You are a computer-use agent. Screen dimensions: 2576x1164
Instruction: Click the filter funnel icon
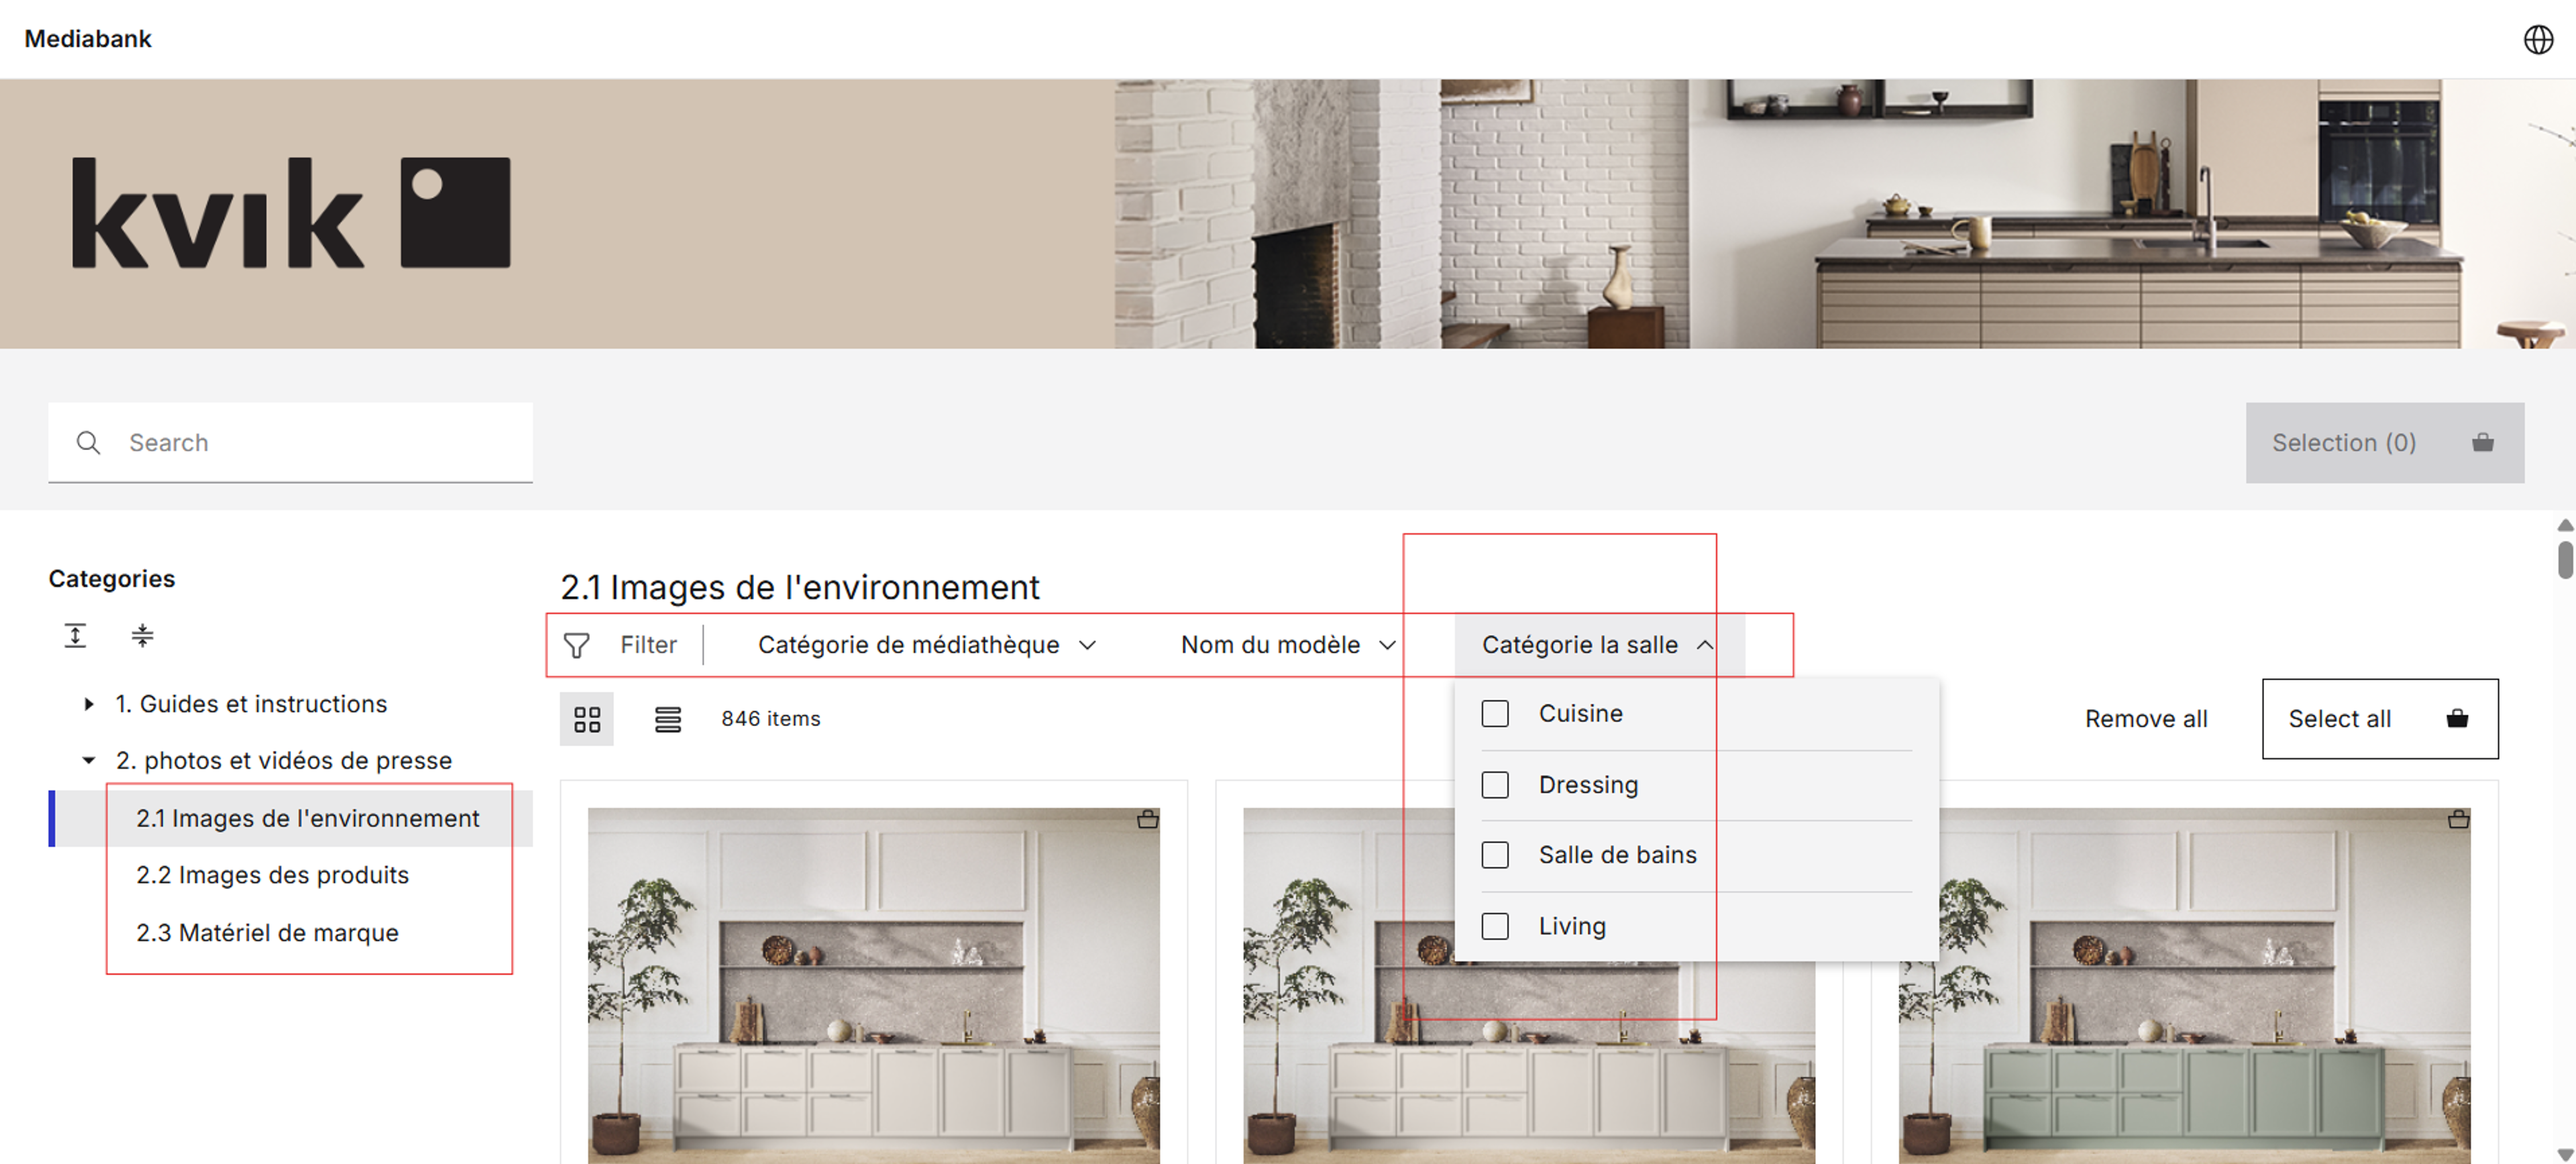point(576,645)
